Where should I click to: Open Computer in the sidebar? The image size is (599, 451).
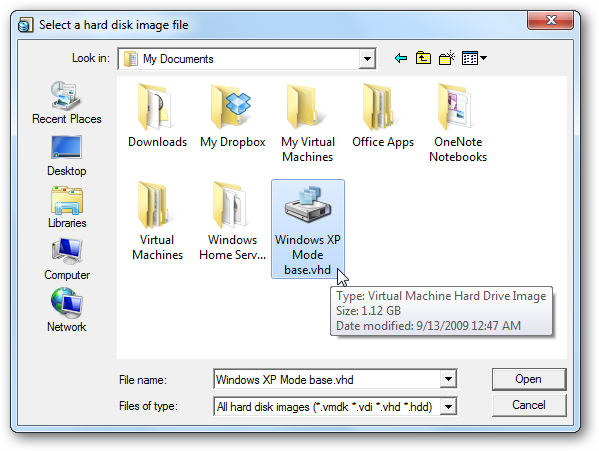coord(67,260)
